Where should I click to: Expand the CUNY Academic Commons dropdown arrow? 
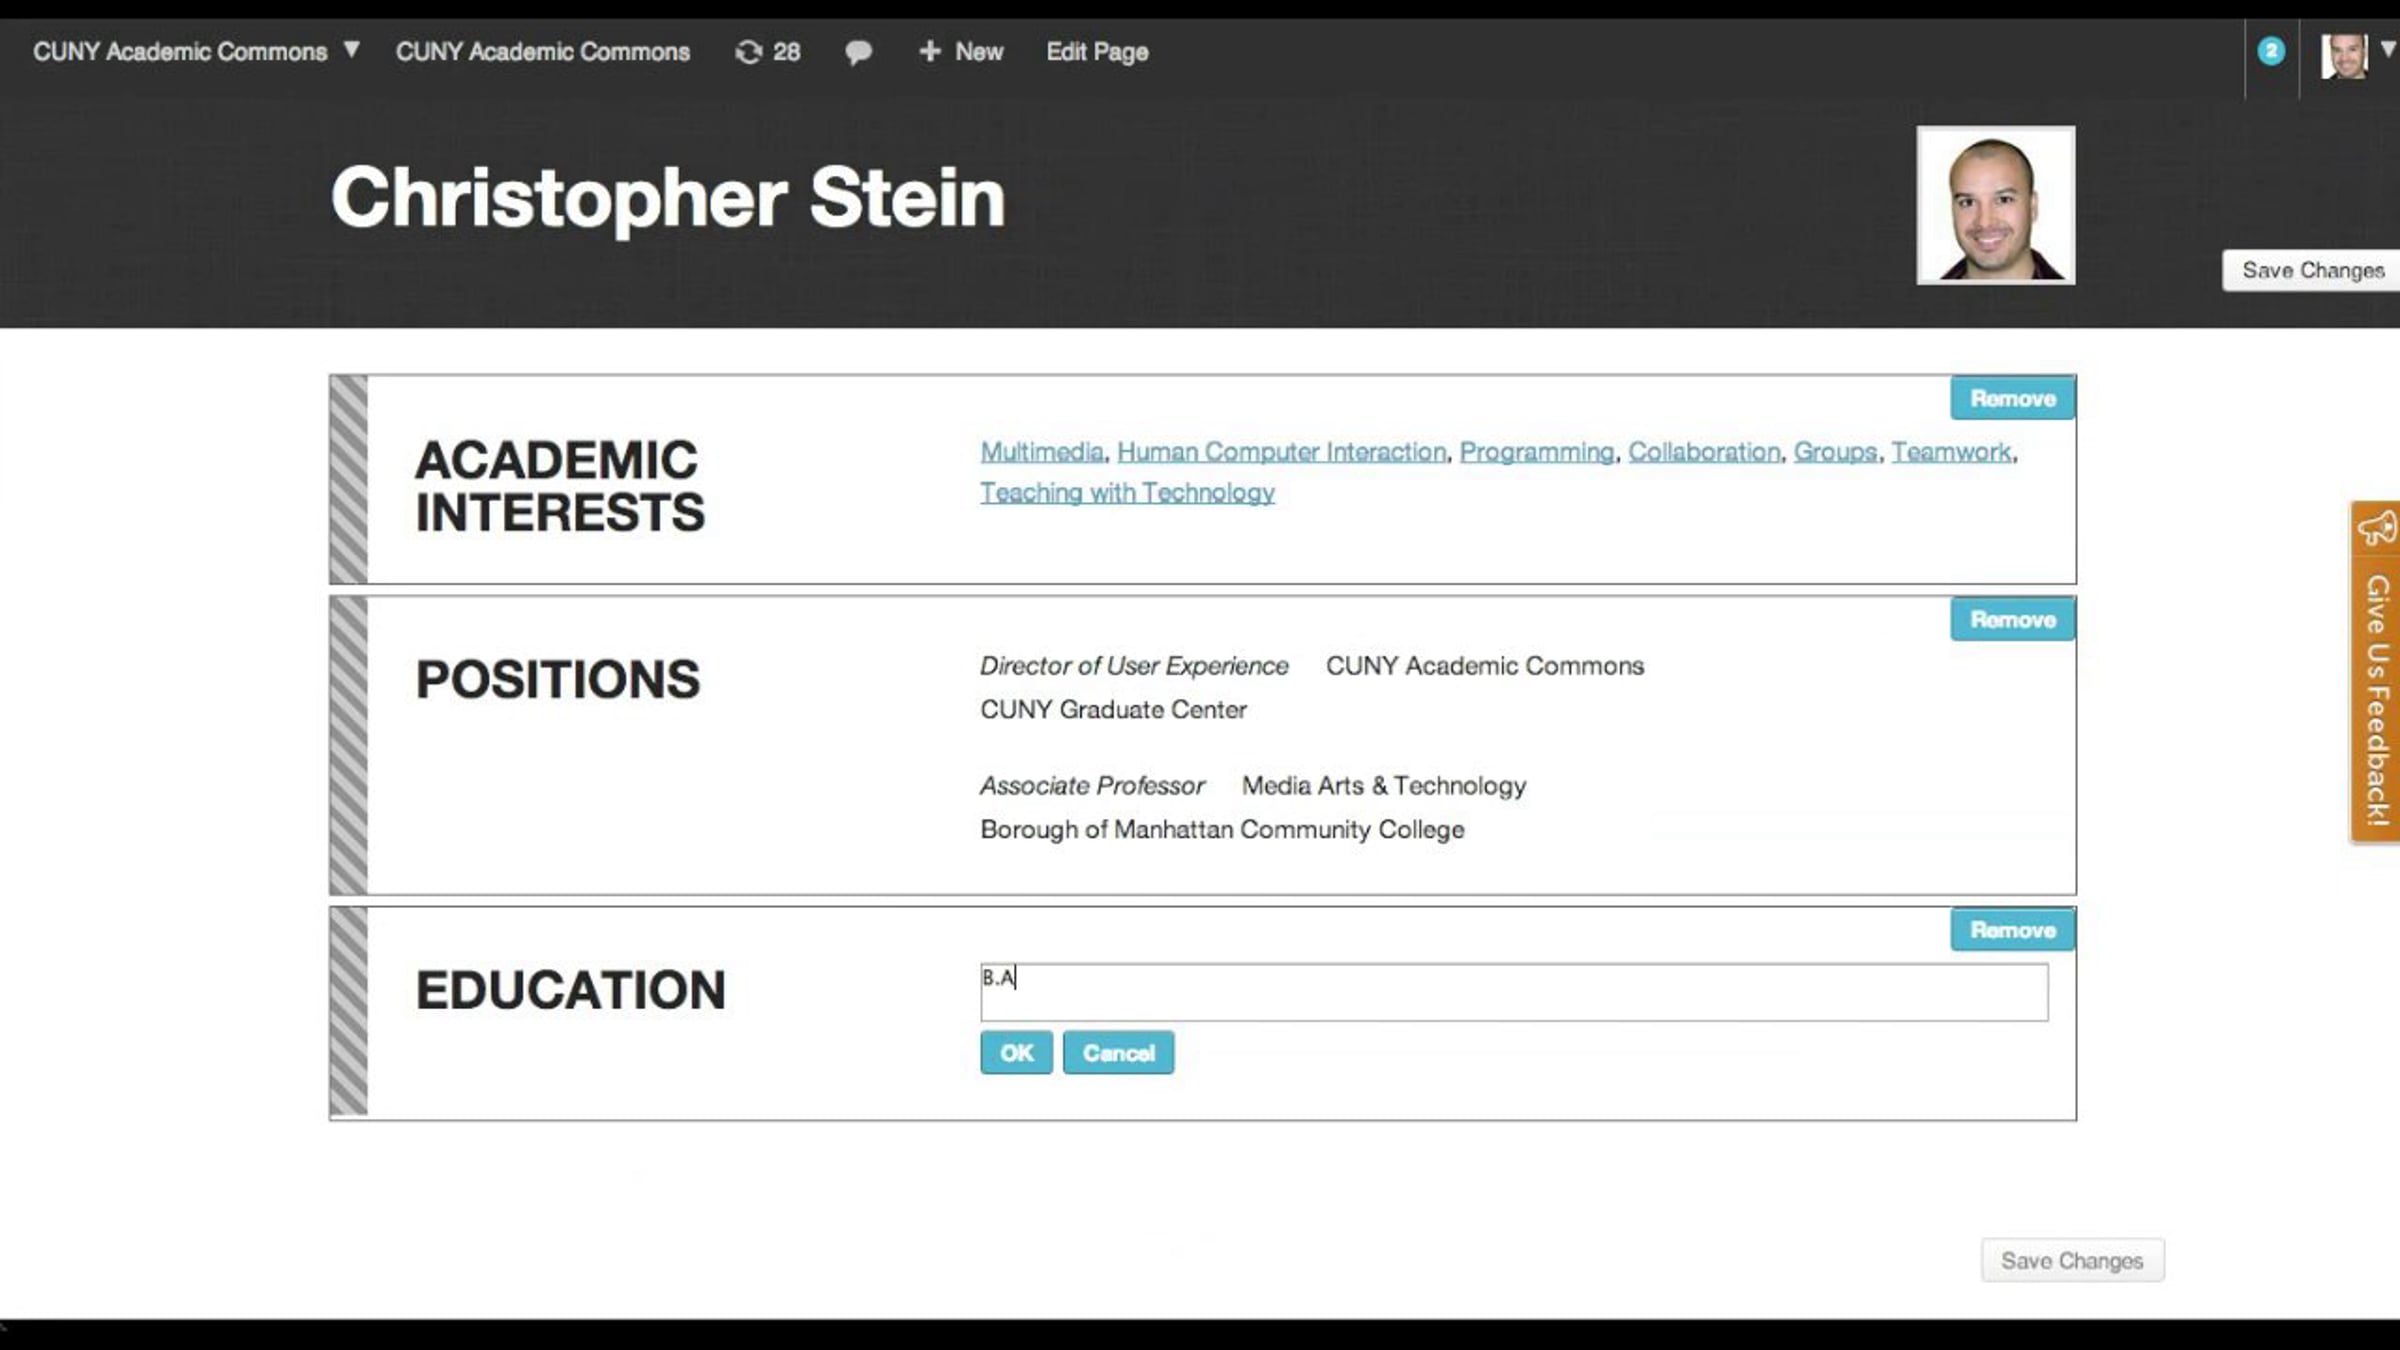click(351, 50)
